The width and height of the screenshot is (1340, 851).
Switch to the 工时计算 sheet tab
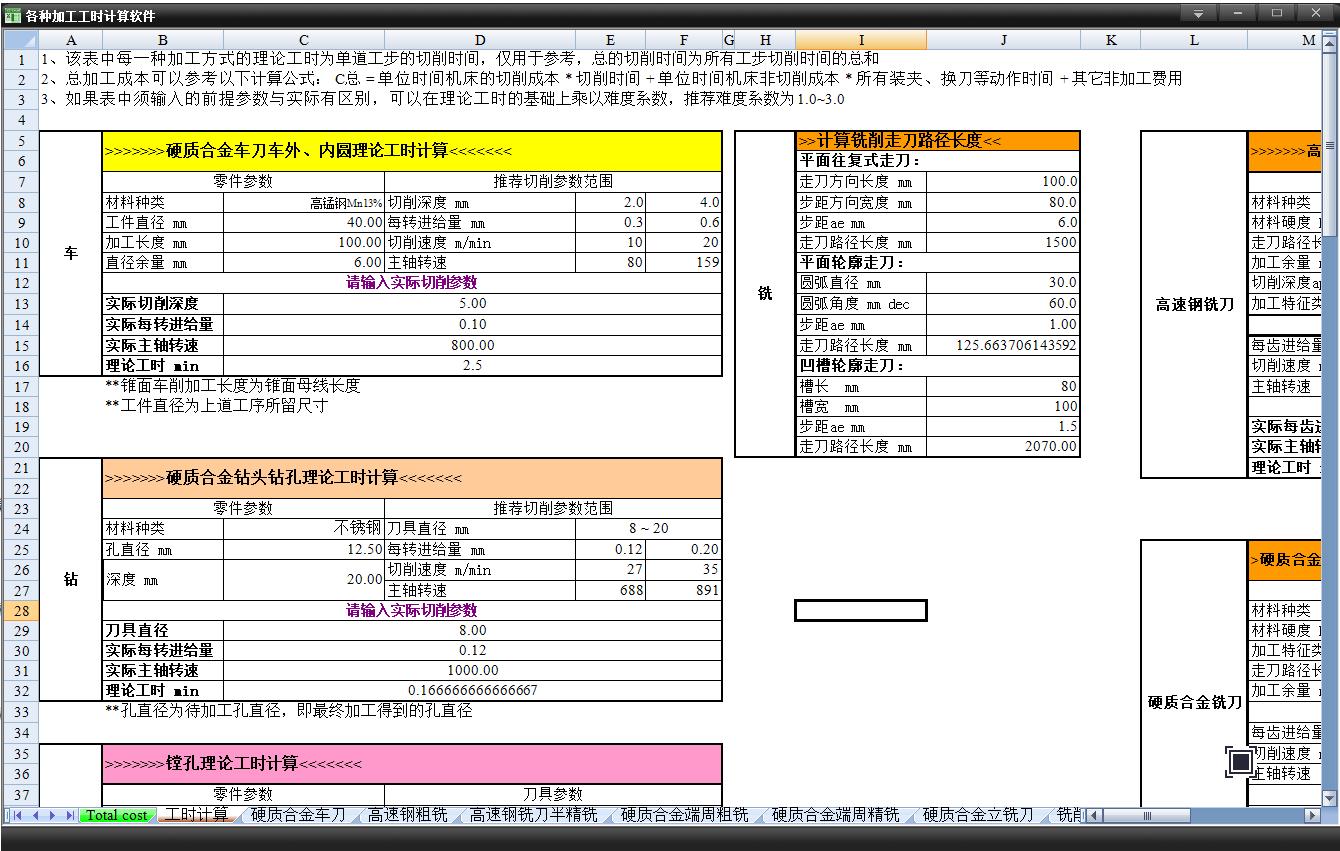coord(196,815)
